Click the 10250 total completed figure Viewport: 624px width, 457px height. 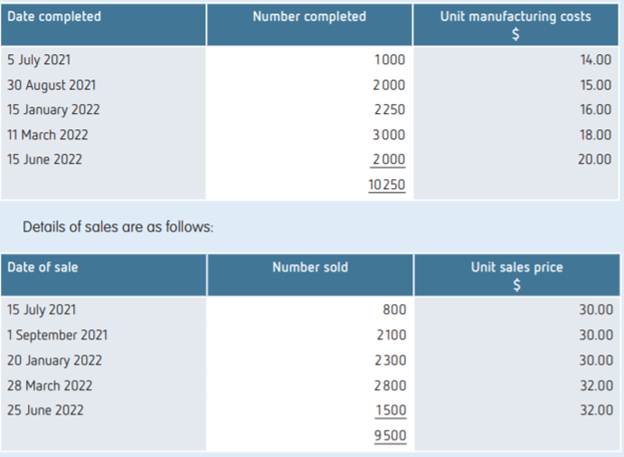(386, 185)
